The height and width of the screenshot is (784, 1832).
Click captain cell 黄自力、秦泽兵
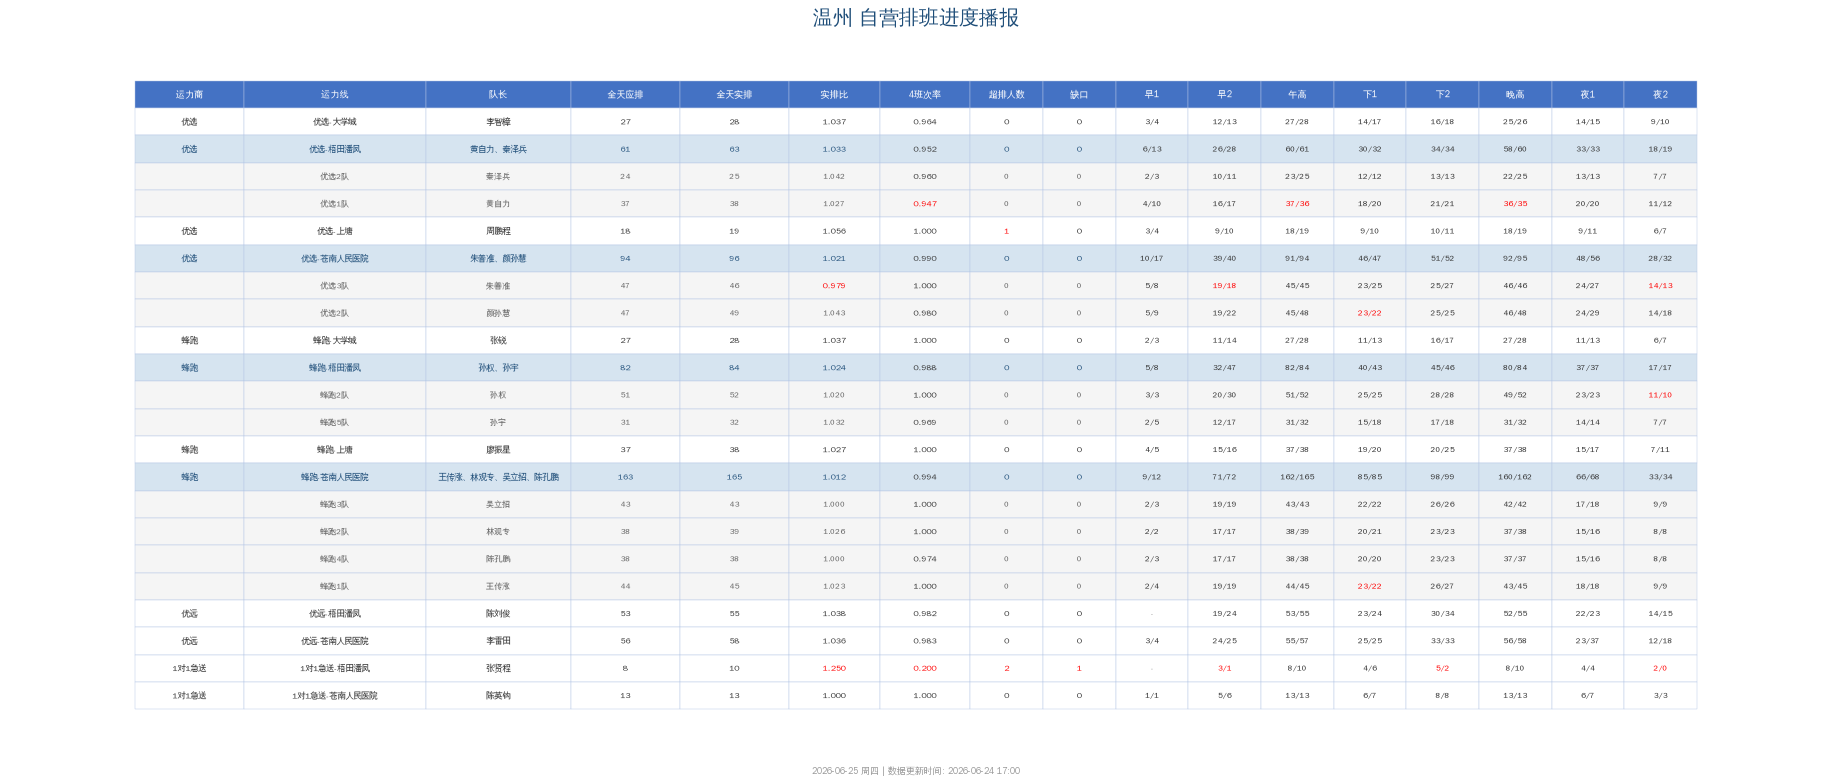tap(498, 149)
